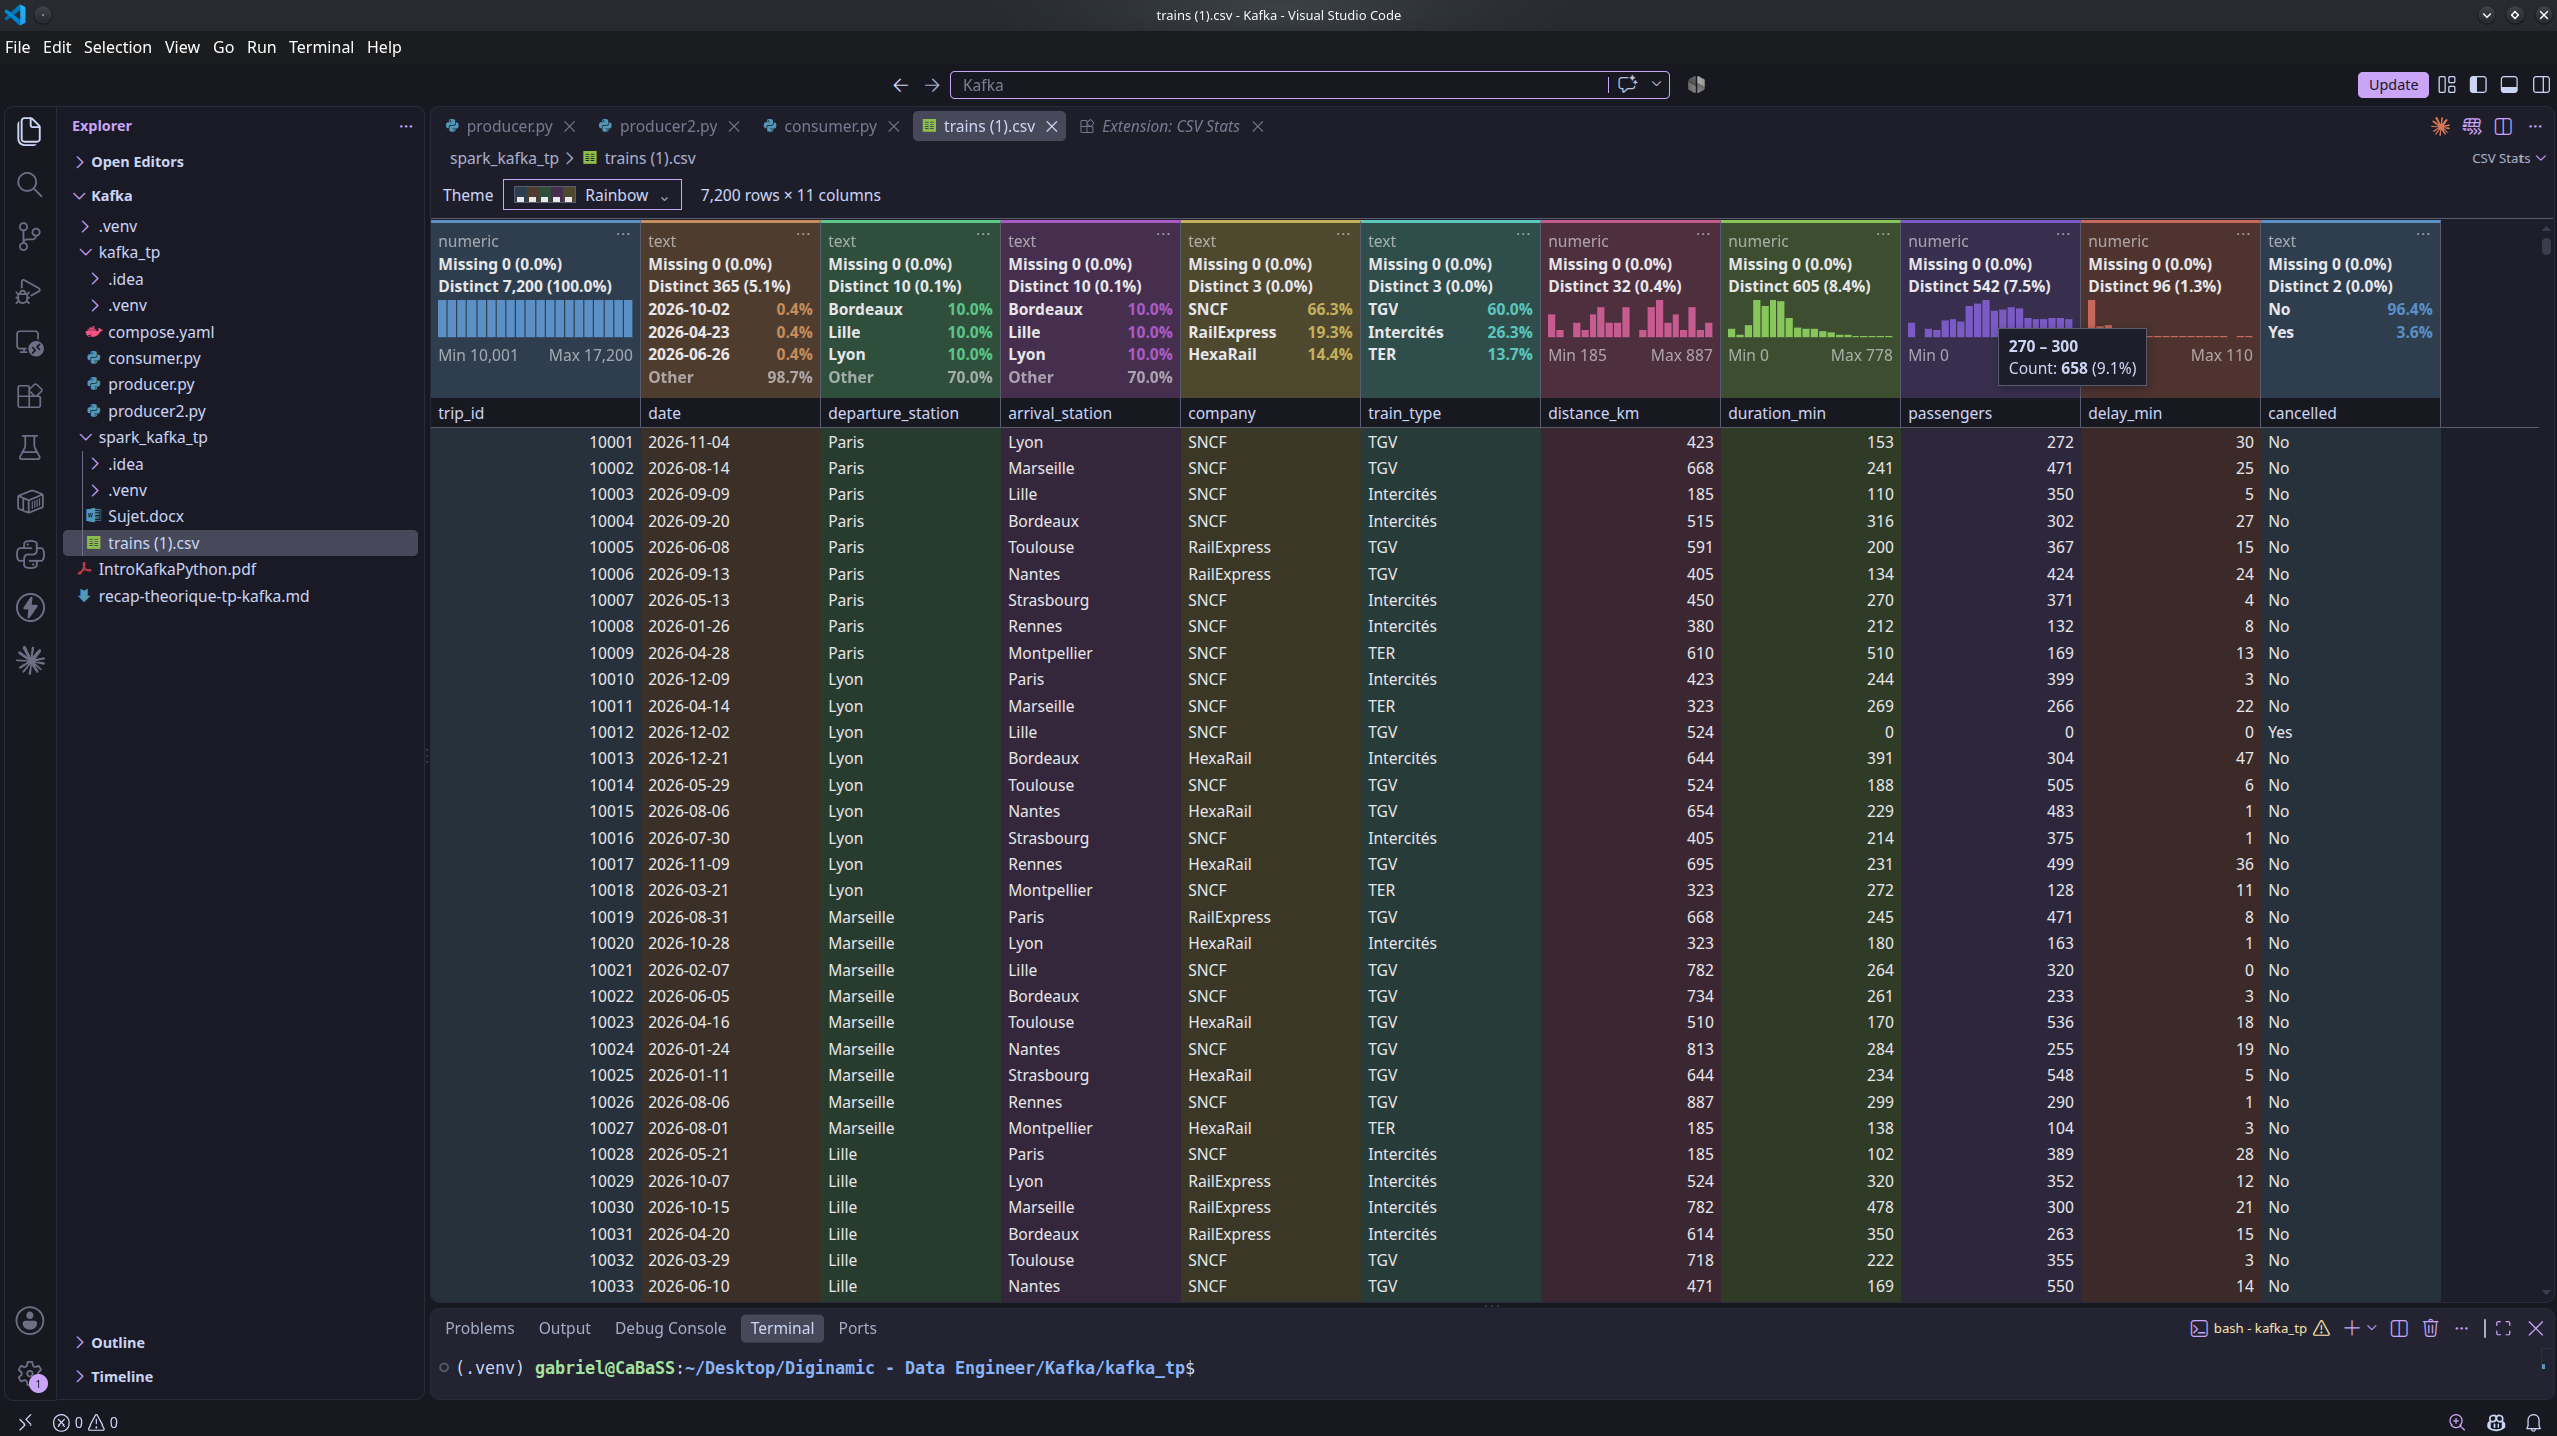Open the Manage gear icon
The width and height of the screenshot is (2557, 1436).
(x=30, y=1374)
